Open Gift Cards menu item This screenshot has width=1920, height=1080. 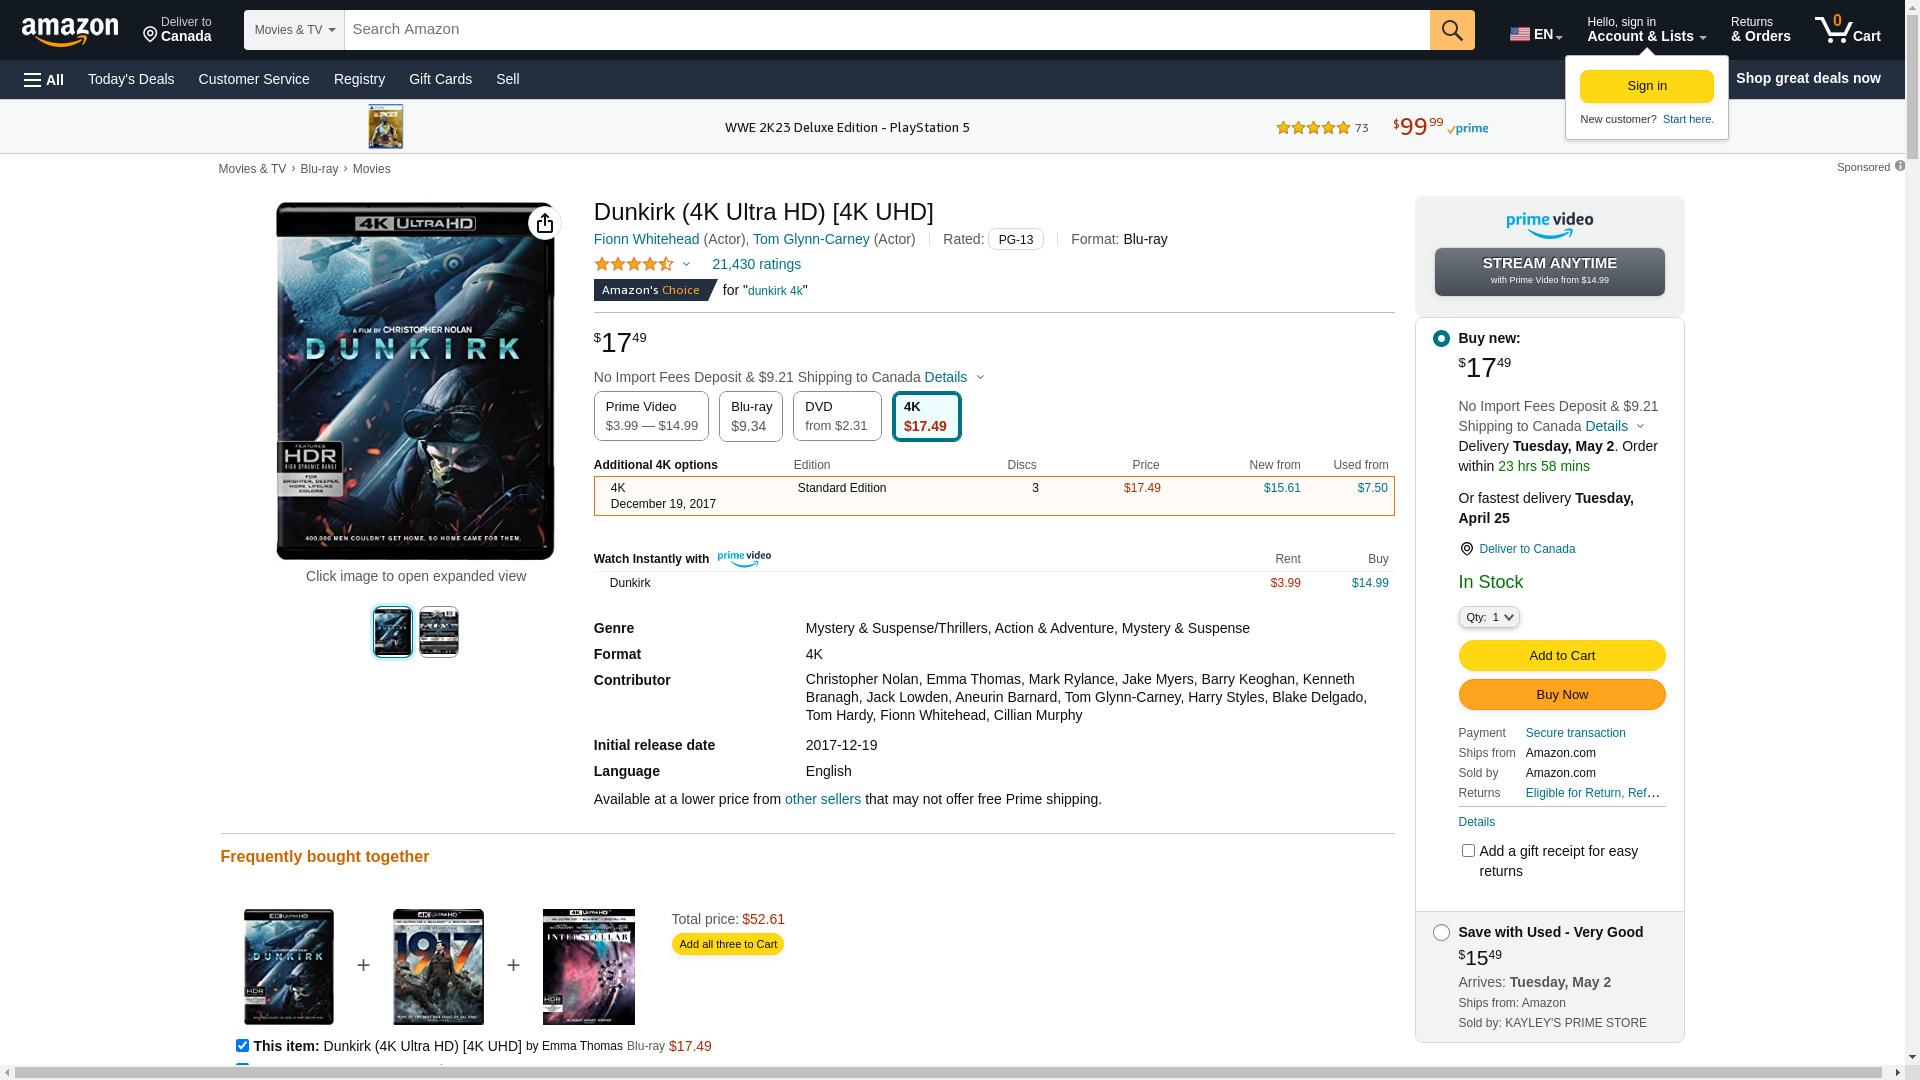440,79
